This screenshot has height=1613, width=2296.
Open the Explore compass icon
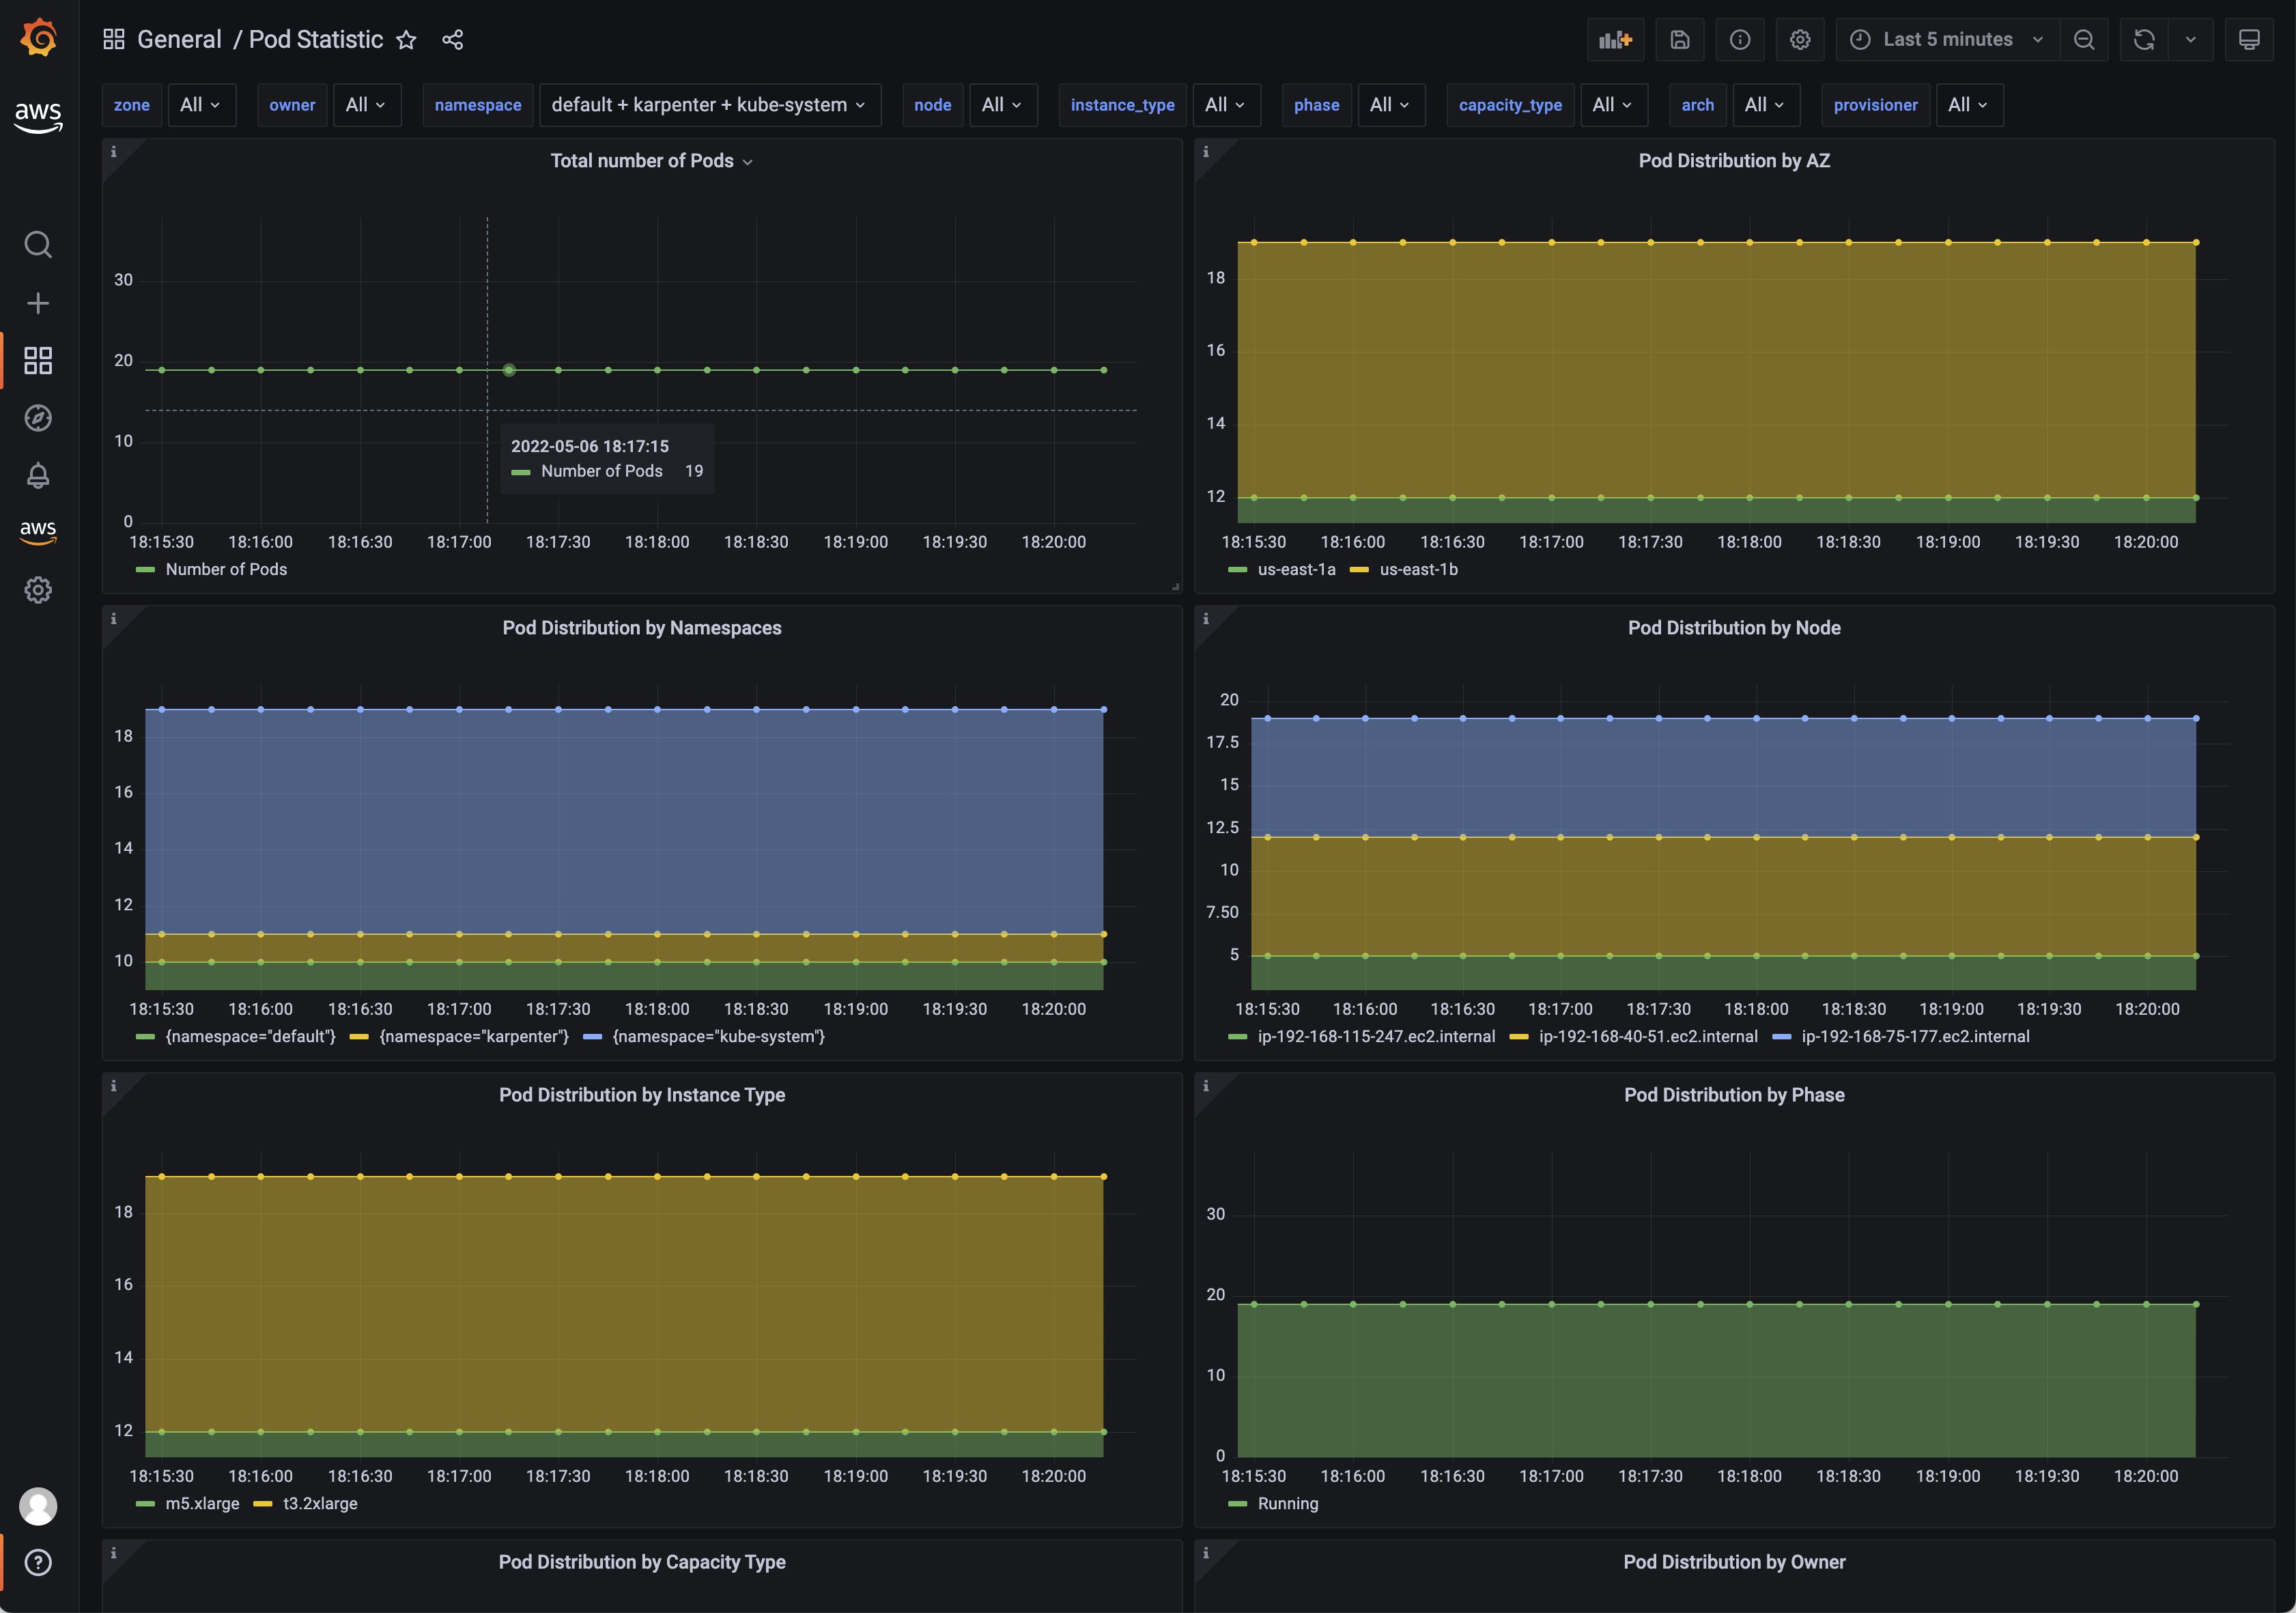[38, 418]
